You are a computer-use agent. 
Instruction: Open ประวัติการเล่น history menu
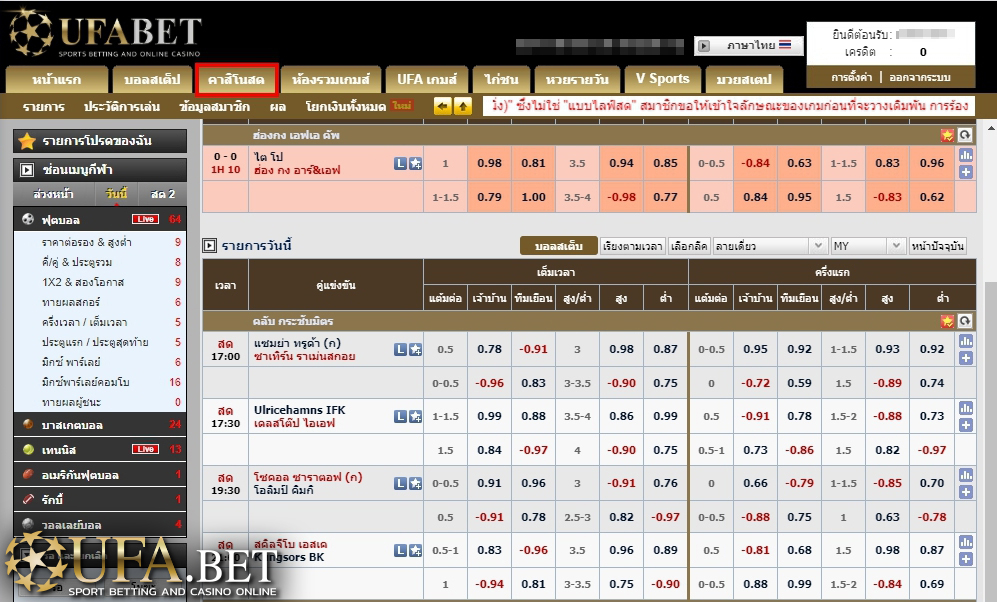[121, 107]
